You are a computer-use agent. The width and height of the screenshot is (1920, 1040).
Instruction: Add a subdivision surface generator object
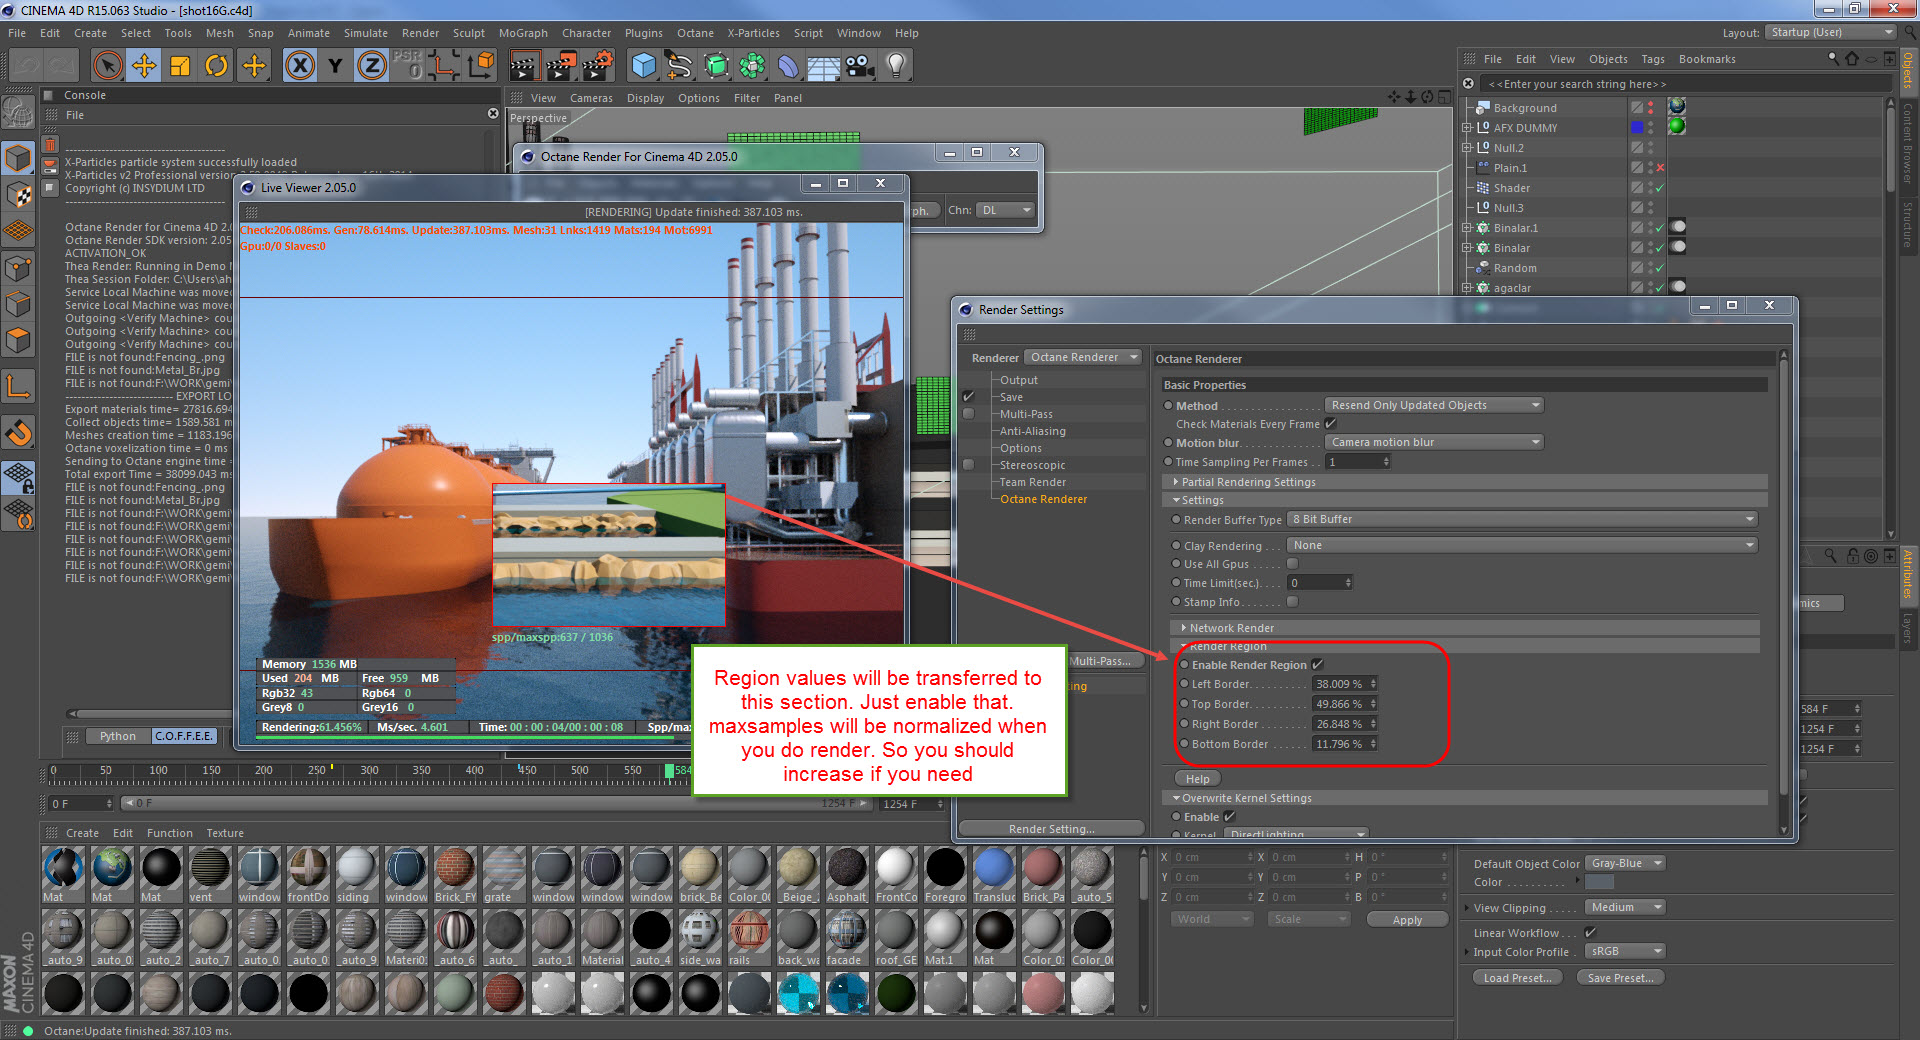tap(716, 66)
